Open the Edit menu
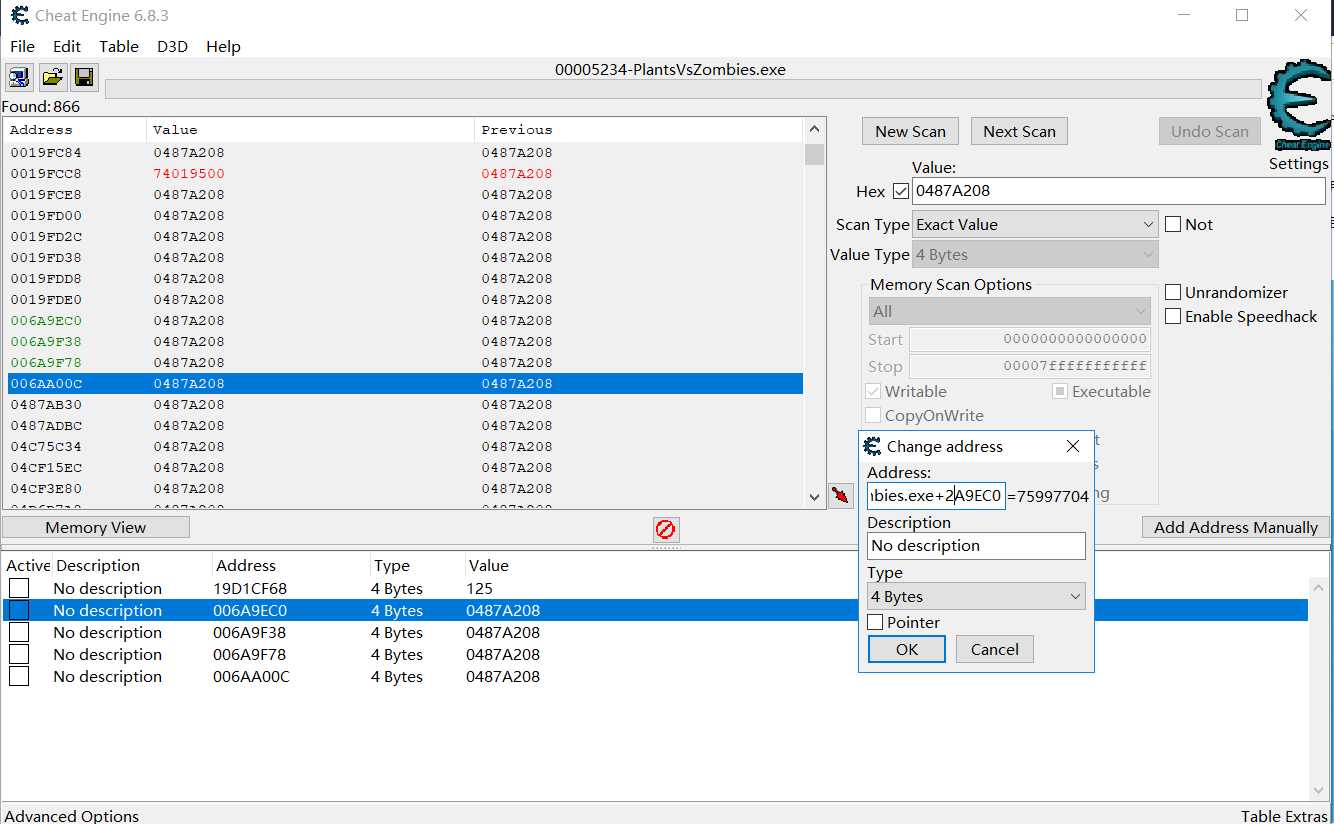Viewport: 1334px width, 824px height. [x=67, y=46]
